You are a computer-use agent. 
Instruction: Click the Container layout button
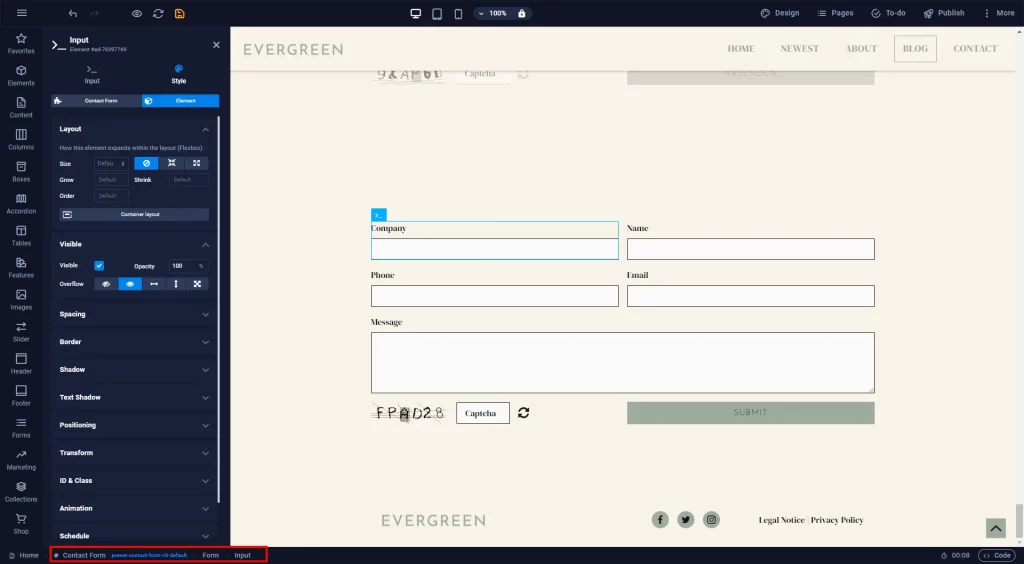(x=135, y=214)
